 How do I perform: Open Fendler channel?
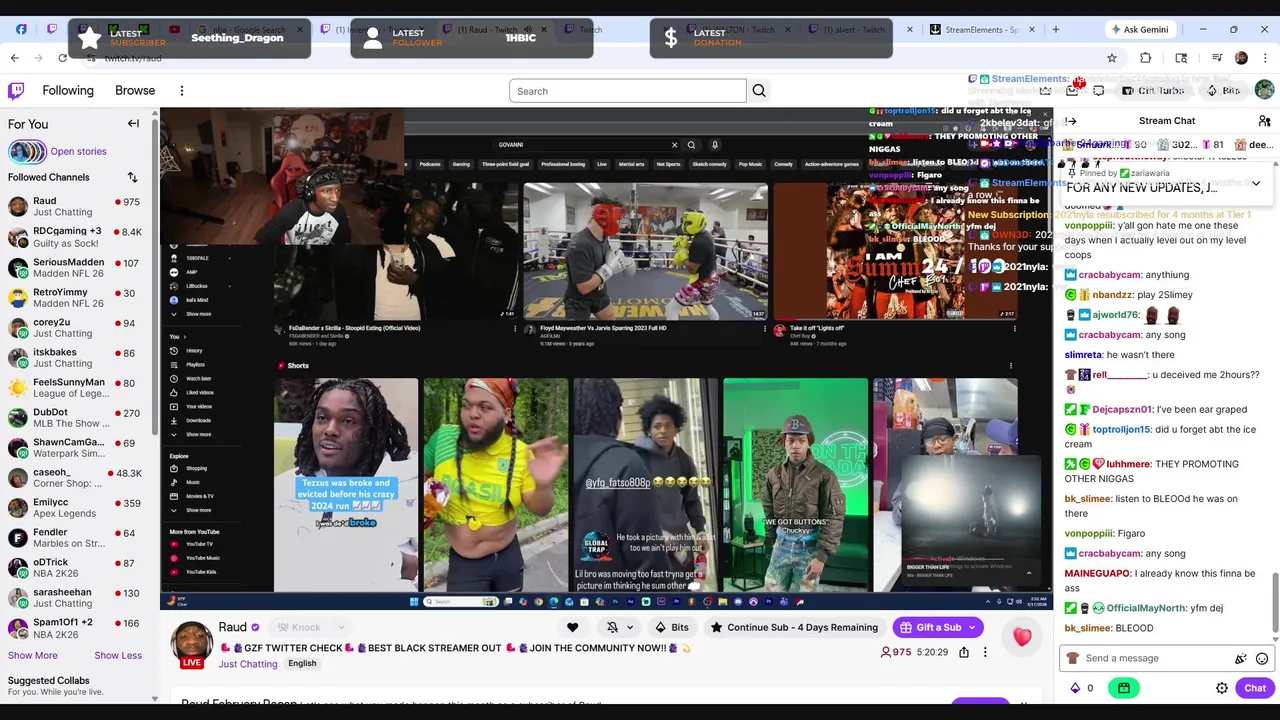[76, 537]
